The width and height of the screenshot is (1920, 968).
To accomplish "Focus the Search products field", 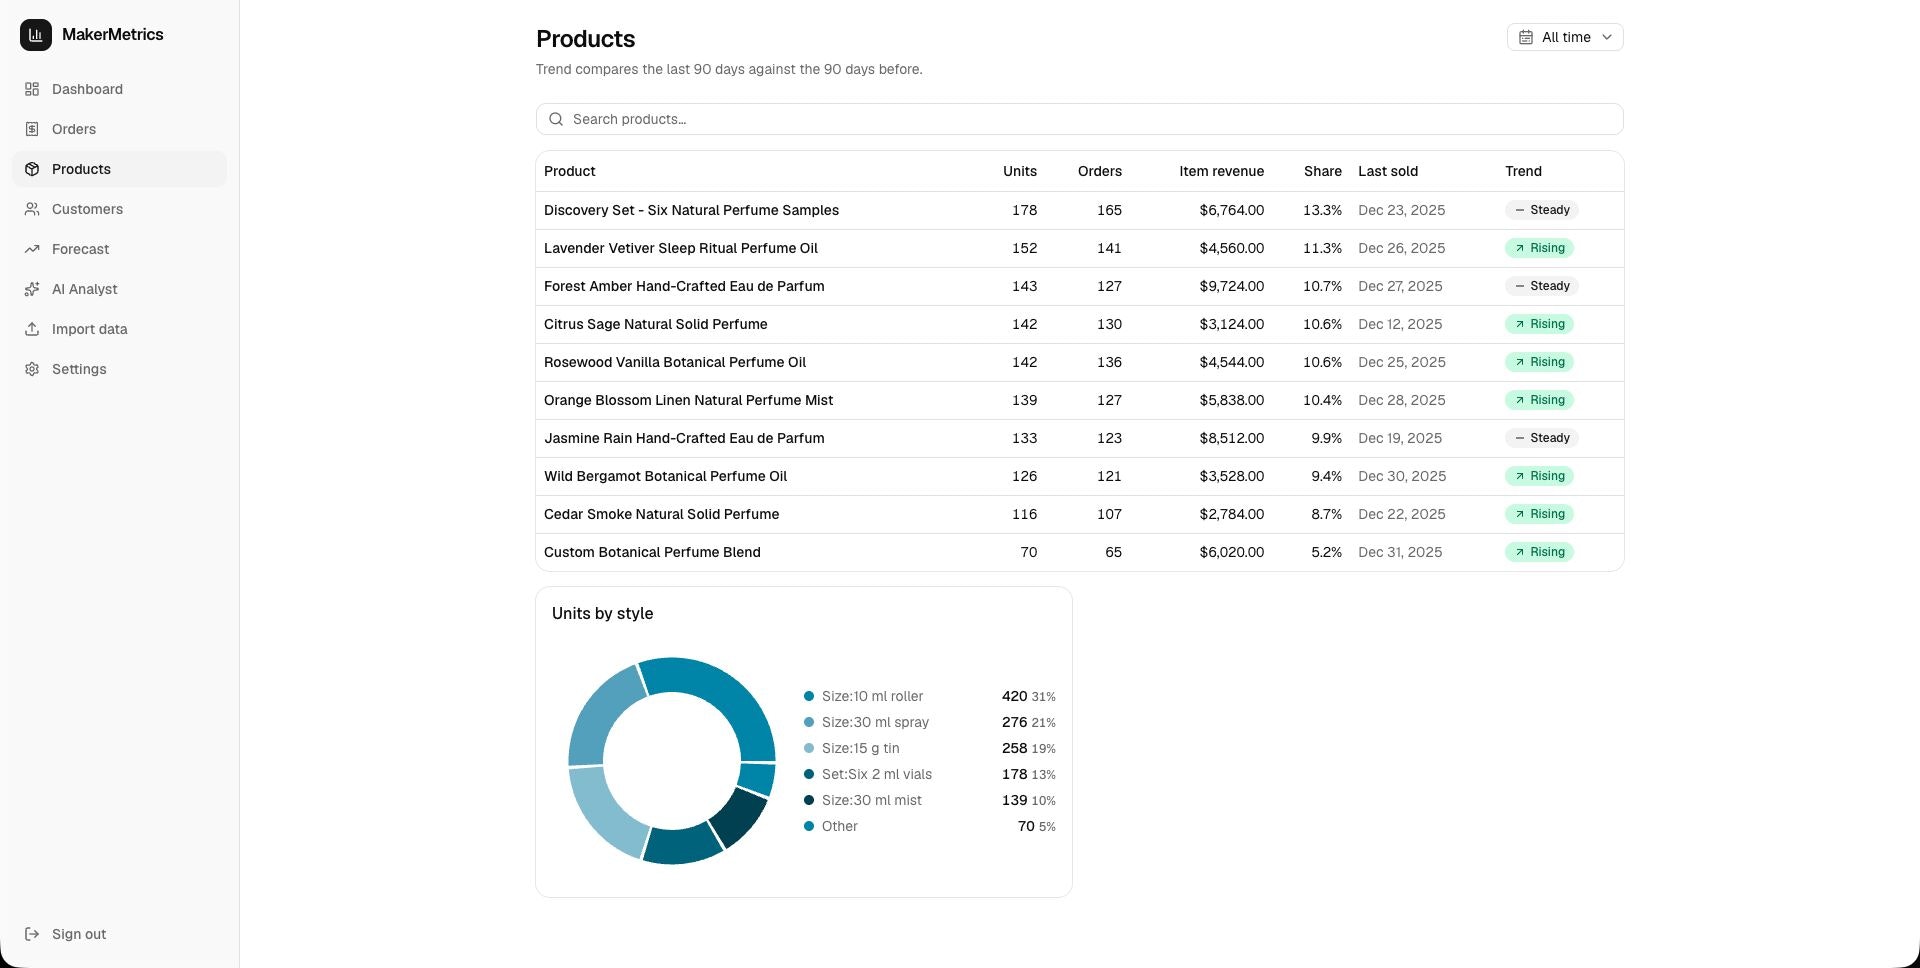I will 1080,119.
